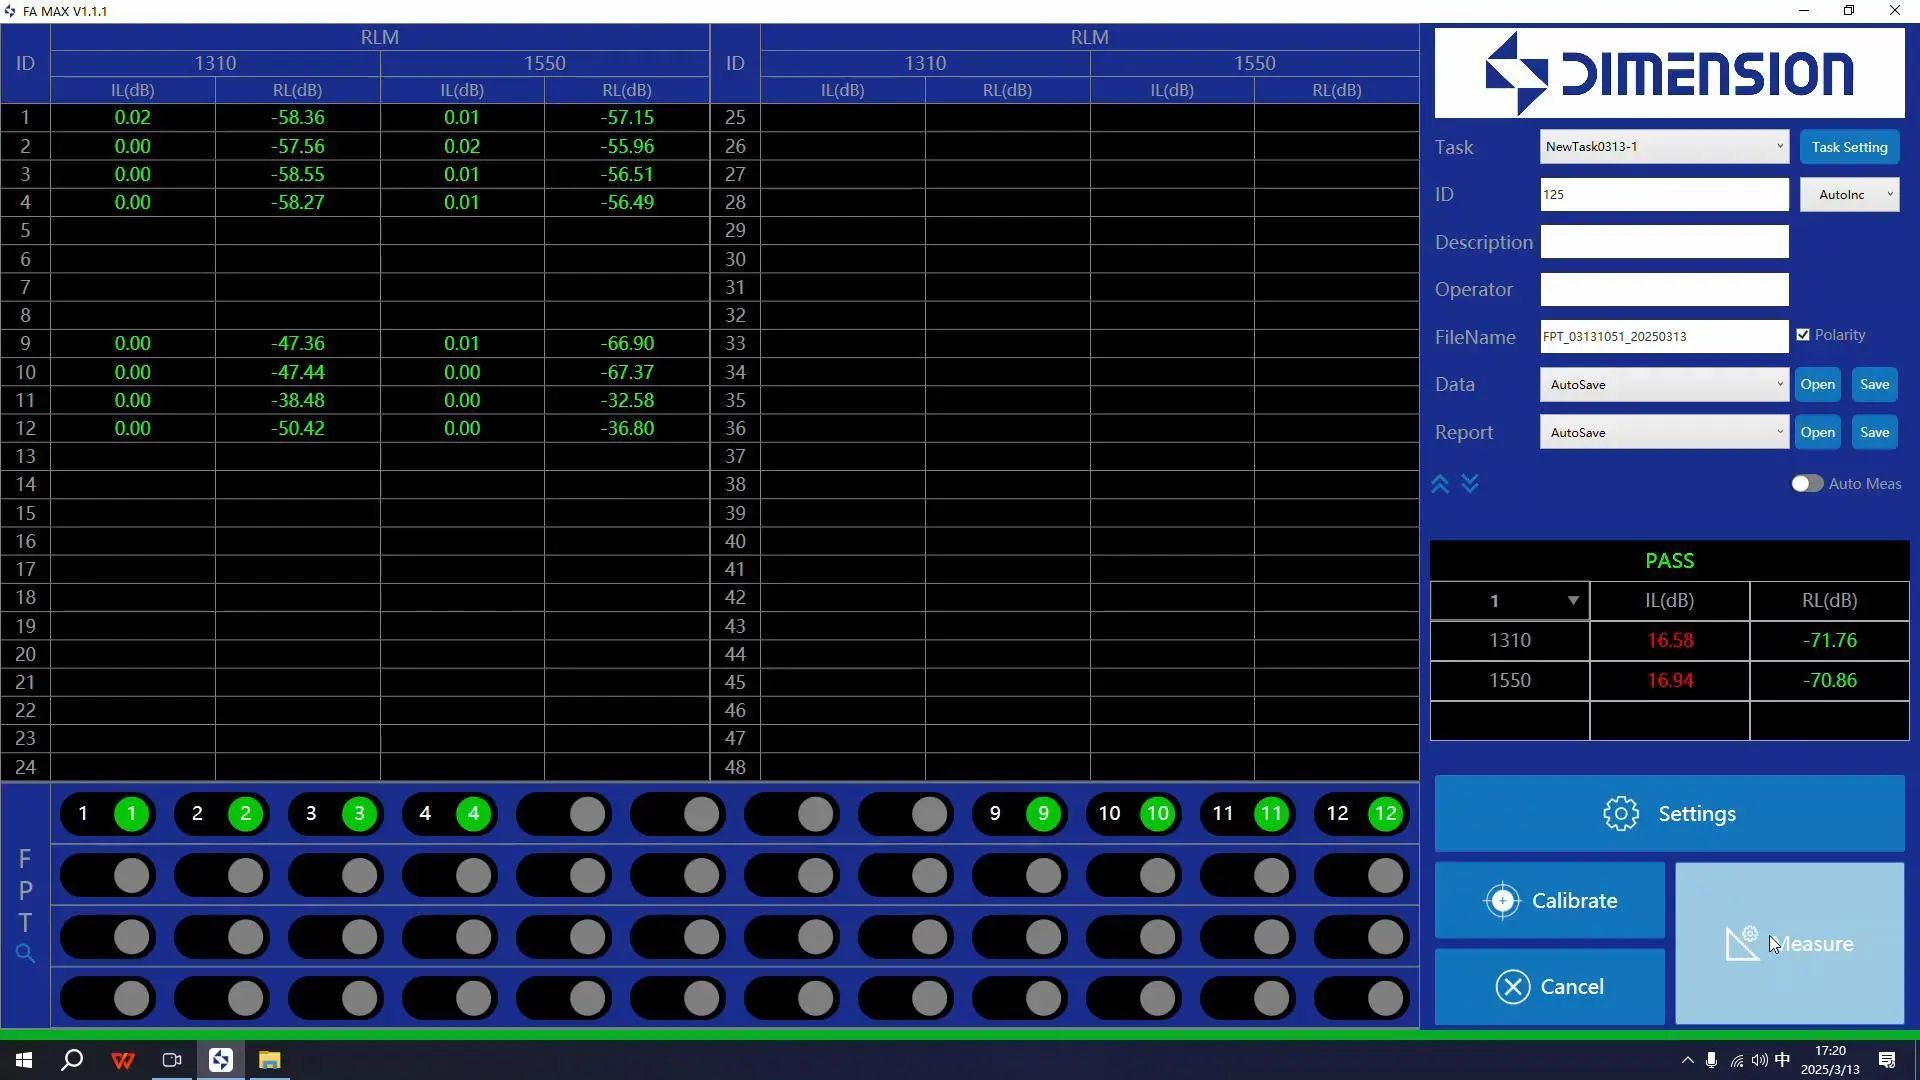Screen dimensions: 1920x1080
Task: Open Settings with the gear icon
Action: coord(1669,814)
